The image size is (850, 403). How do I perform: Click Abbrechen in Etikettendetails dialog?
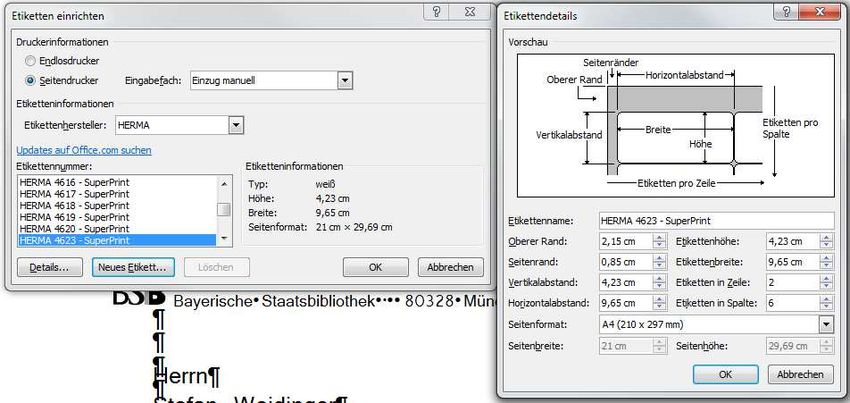coord(800,374)
